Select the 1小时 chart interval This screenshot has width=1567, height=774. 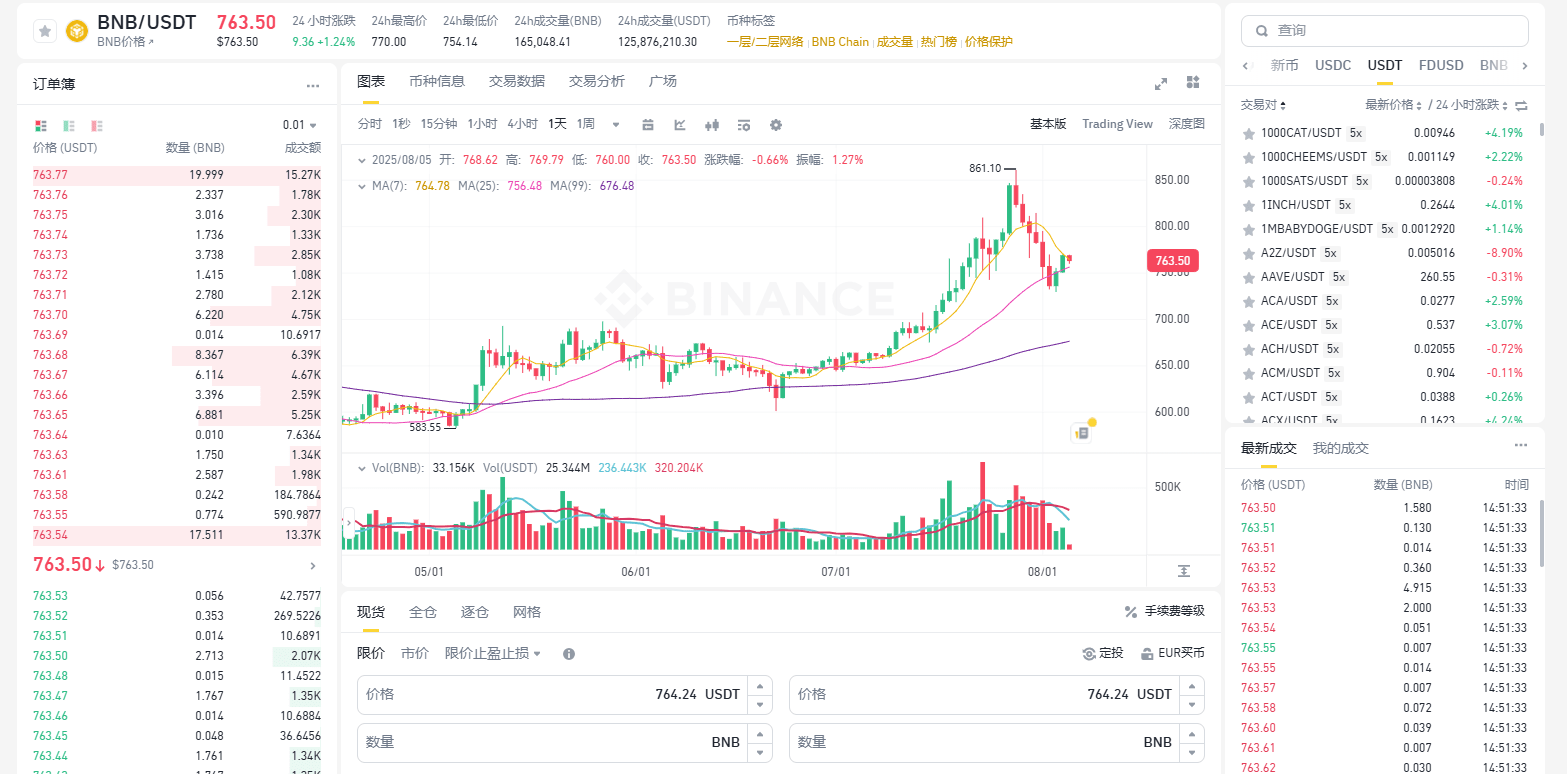[482, 124]
